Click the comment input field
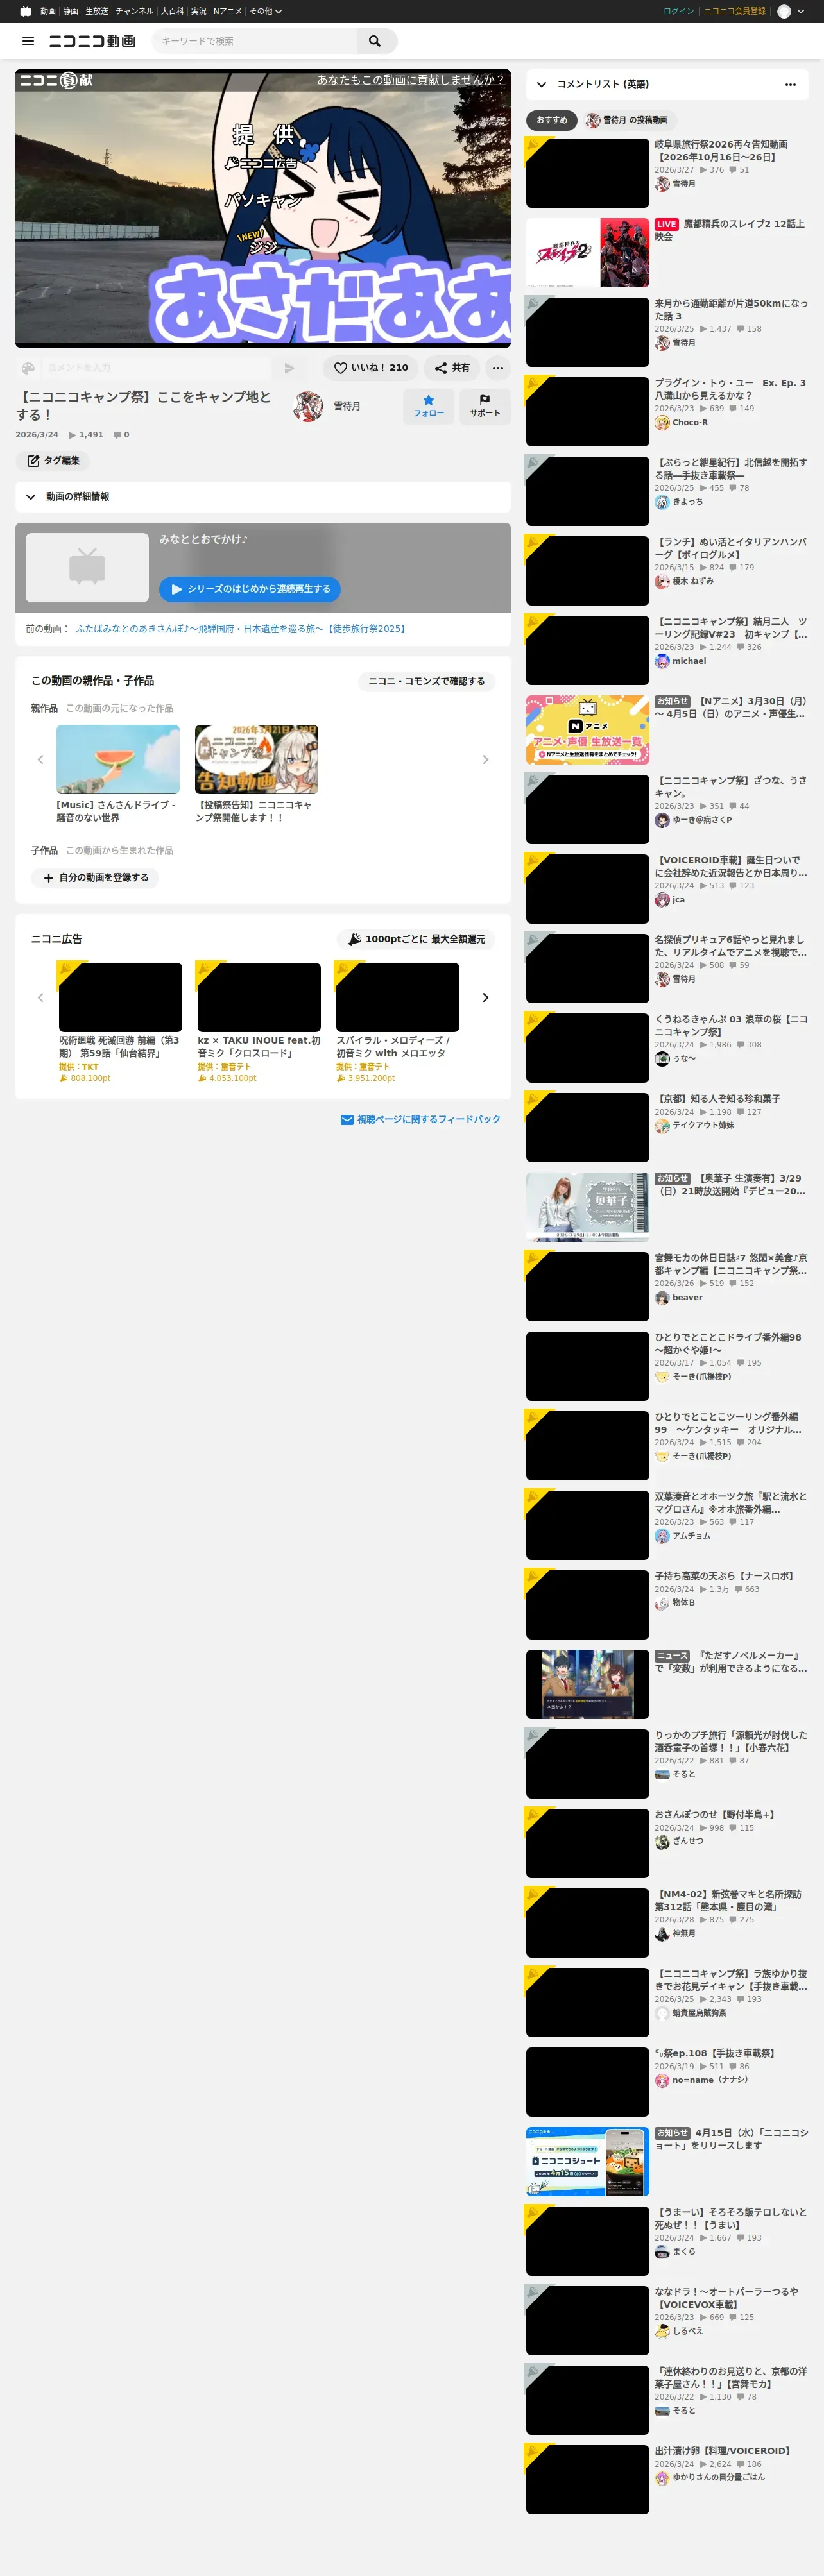 pyautogui.click(x=157, y=368)
